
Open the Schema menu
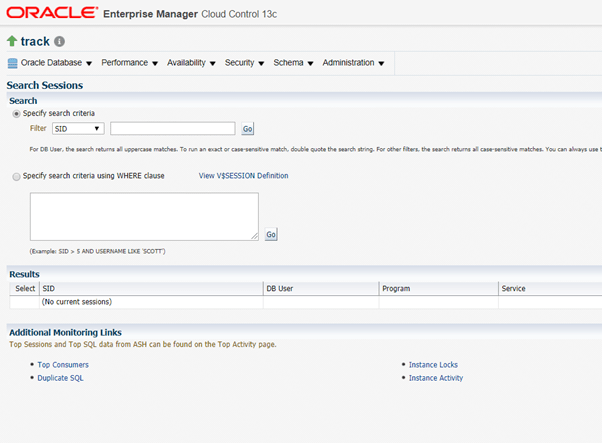coord(294,63)
